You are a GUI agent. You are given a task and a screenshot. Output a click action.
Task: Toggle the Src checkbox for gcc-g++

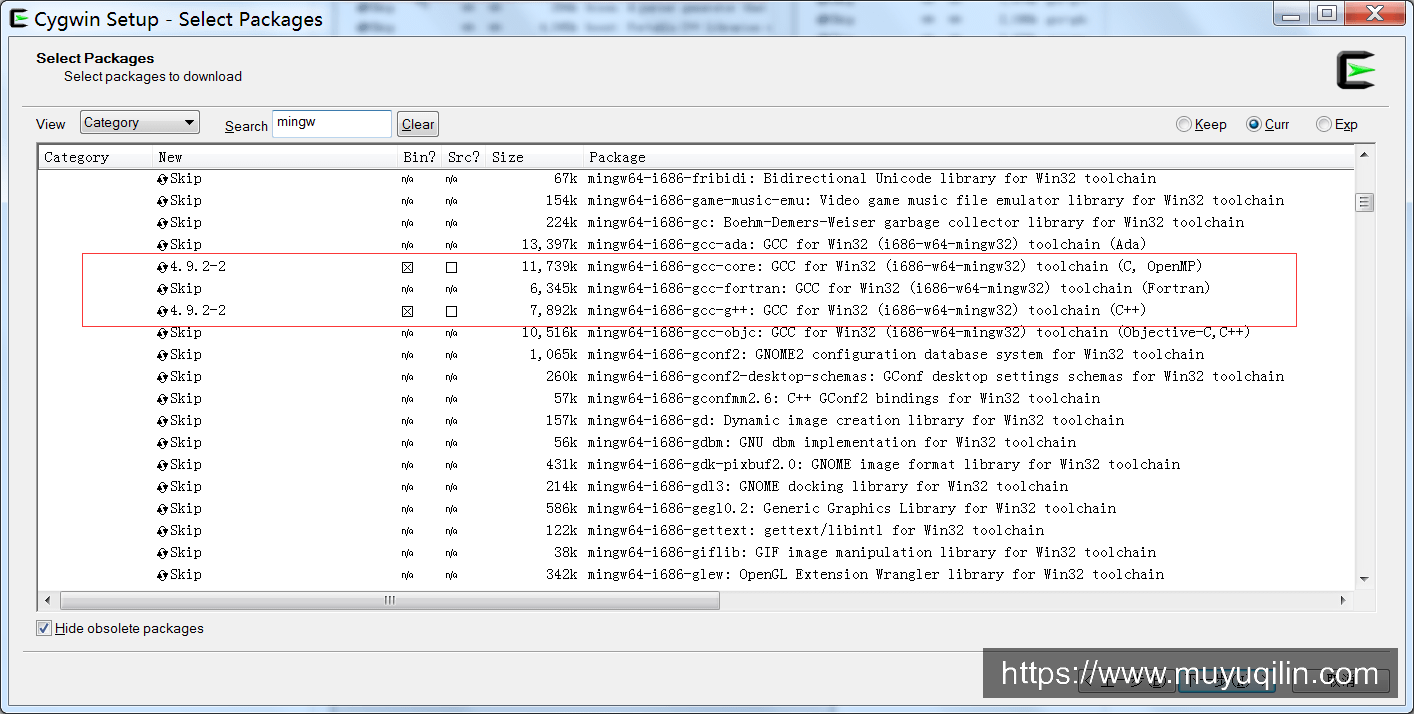[451, 312]
